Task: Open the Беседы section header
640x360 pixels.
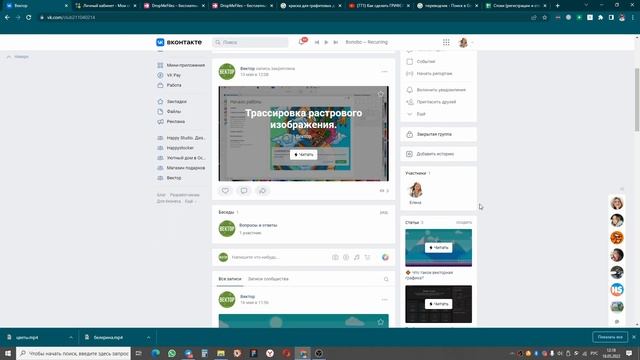Action: click(x=229, y=212)
